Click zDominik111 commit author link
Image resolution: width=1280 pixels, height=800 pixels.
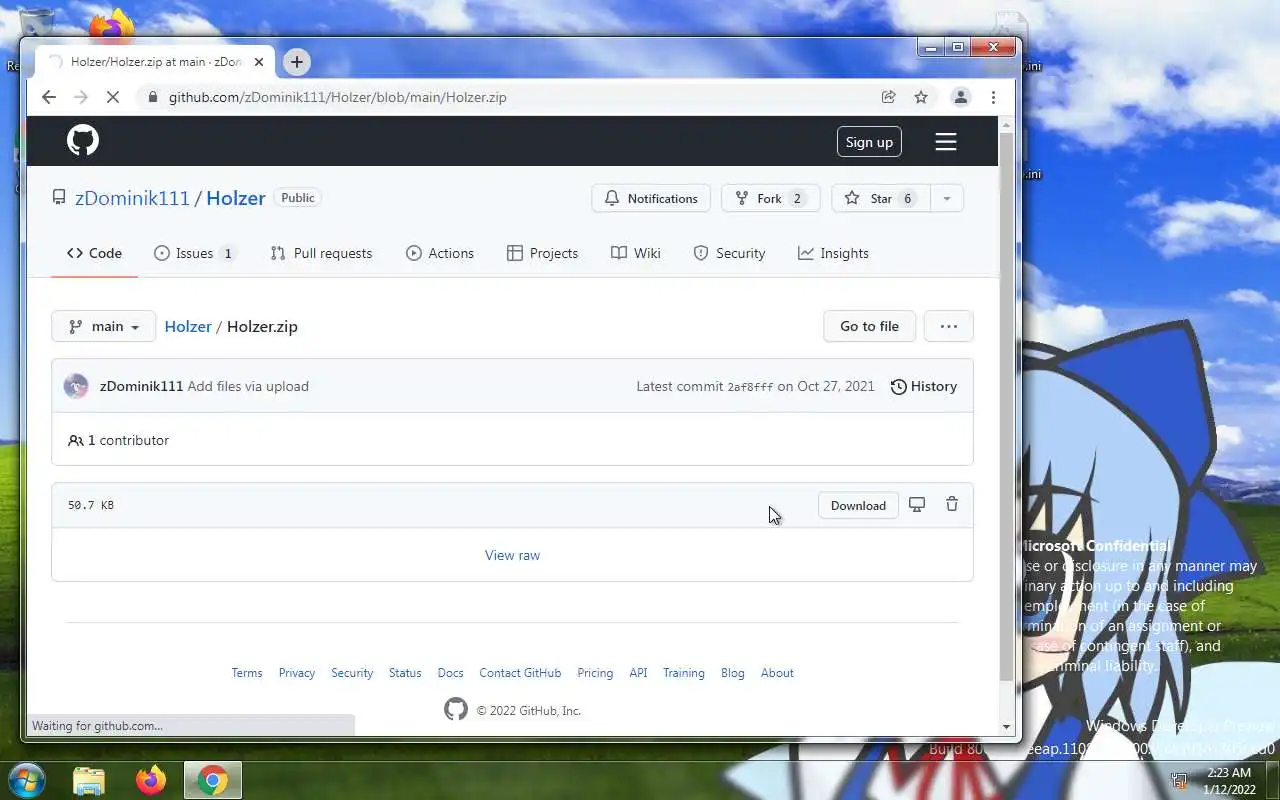point(141,386)
